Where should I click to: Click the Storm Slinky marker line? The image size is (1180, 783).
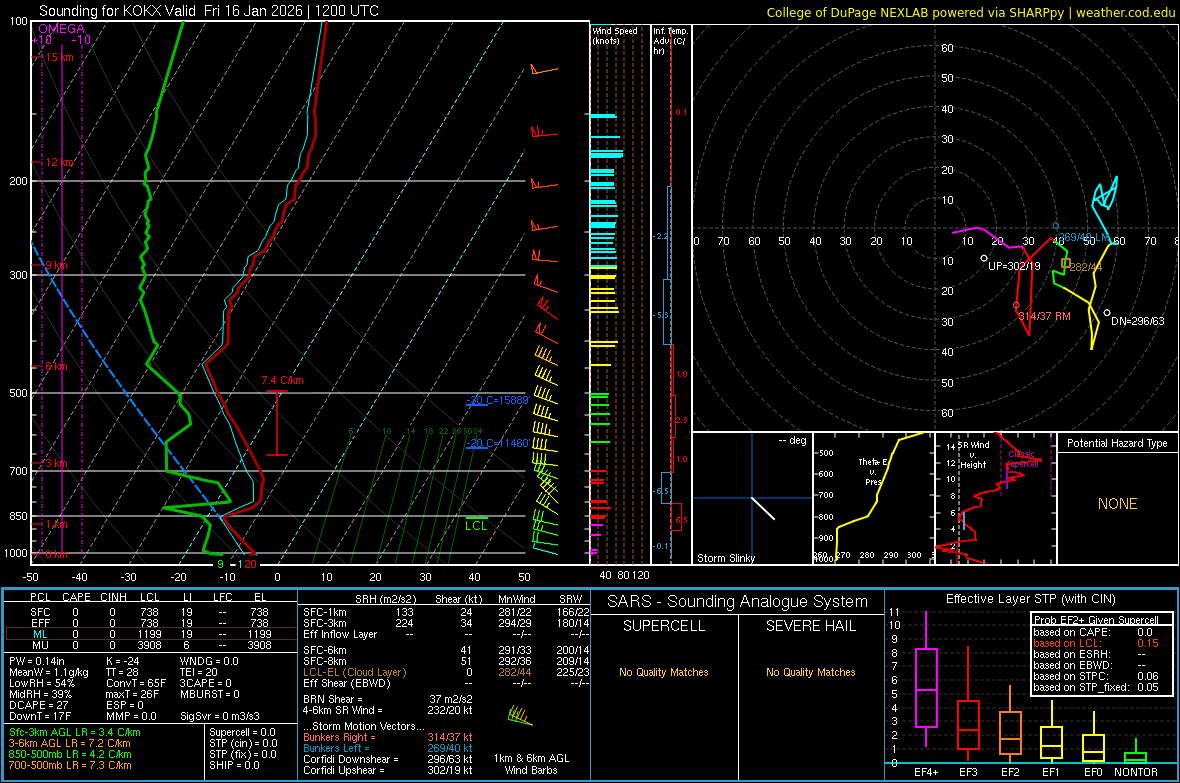[763, 508]
